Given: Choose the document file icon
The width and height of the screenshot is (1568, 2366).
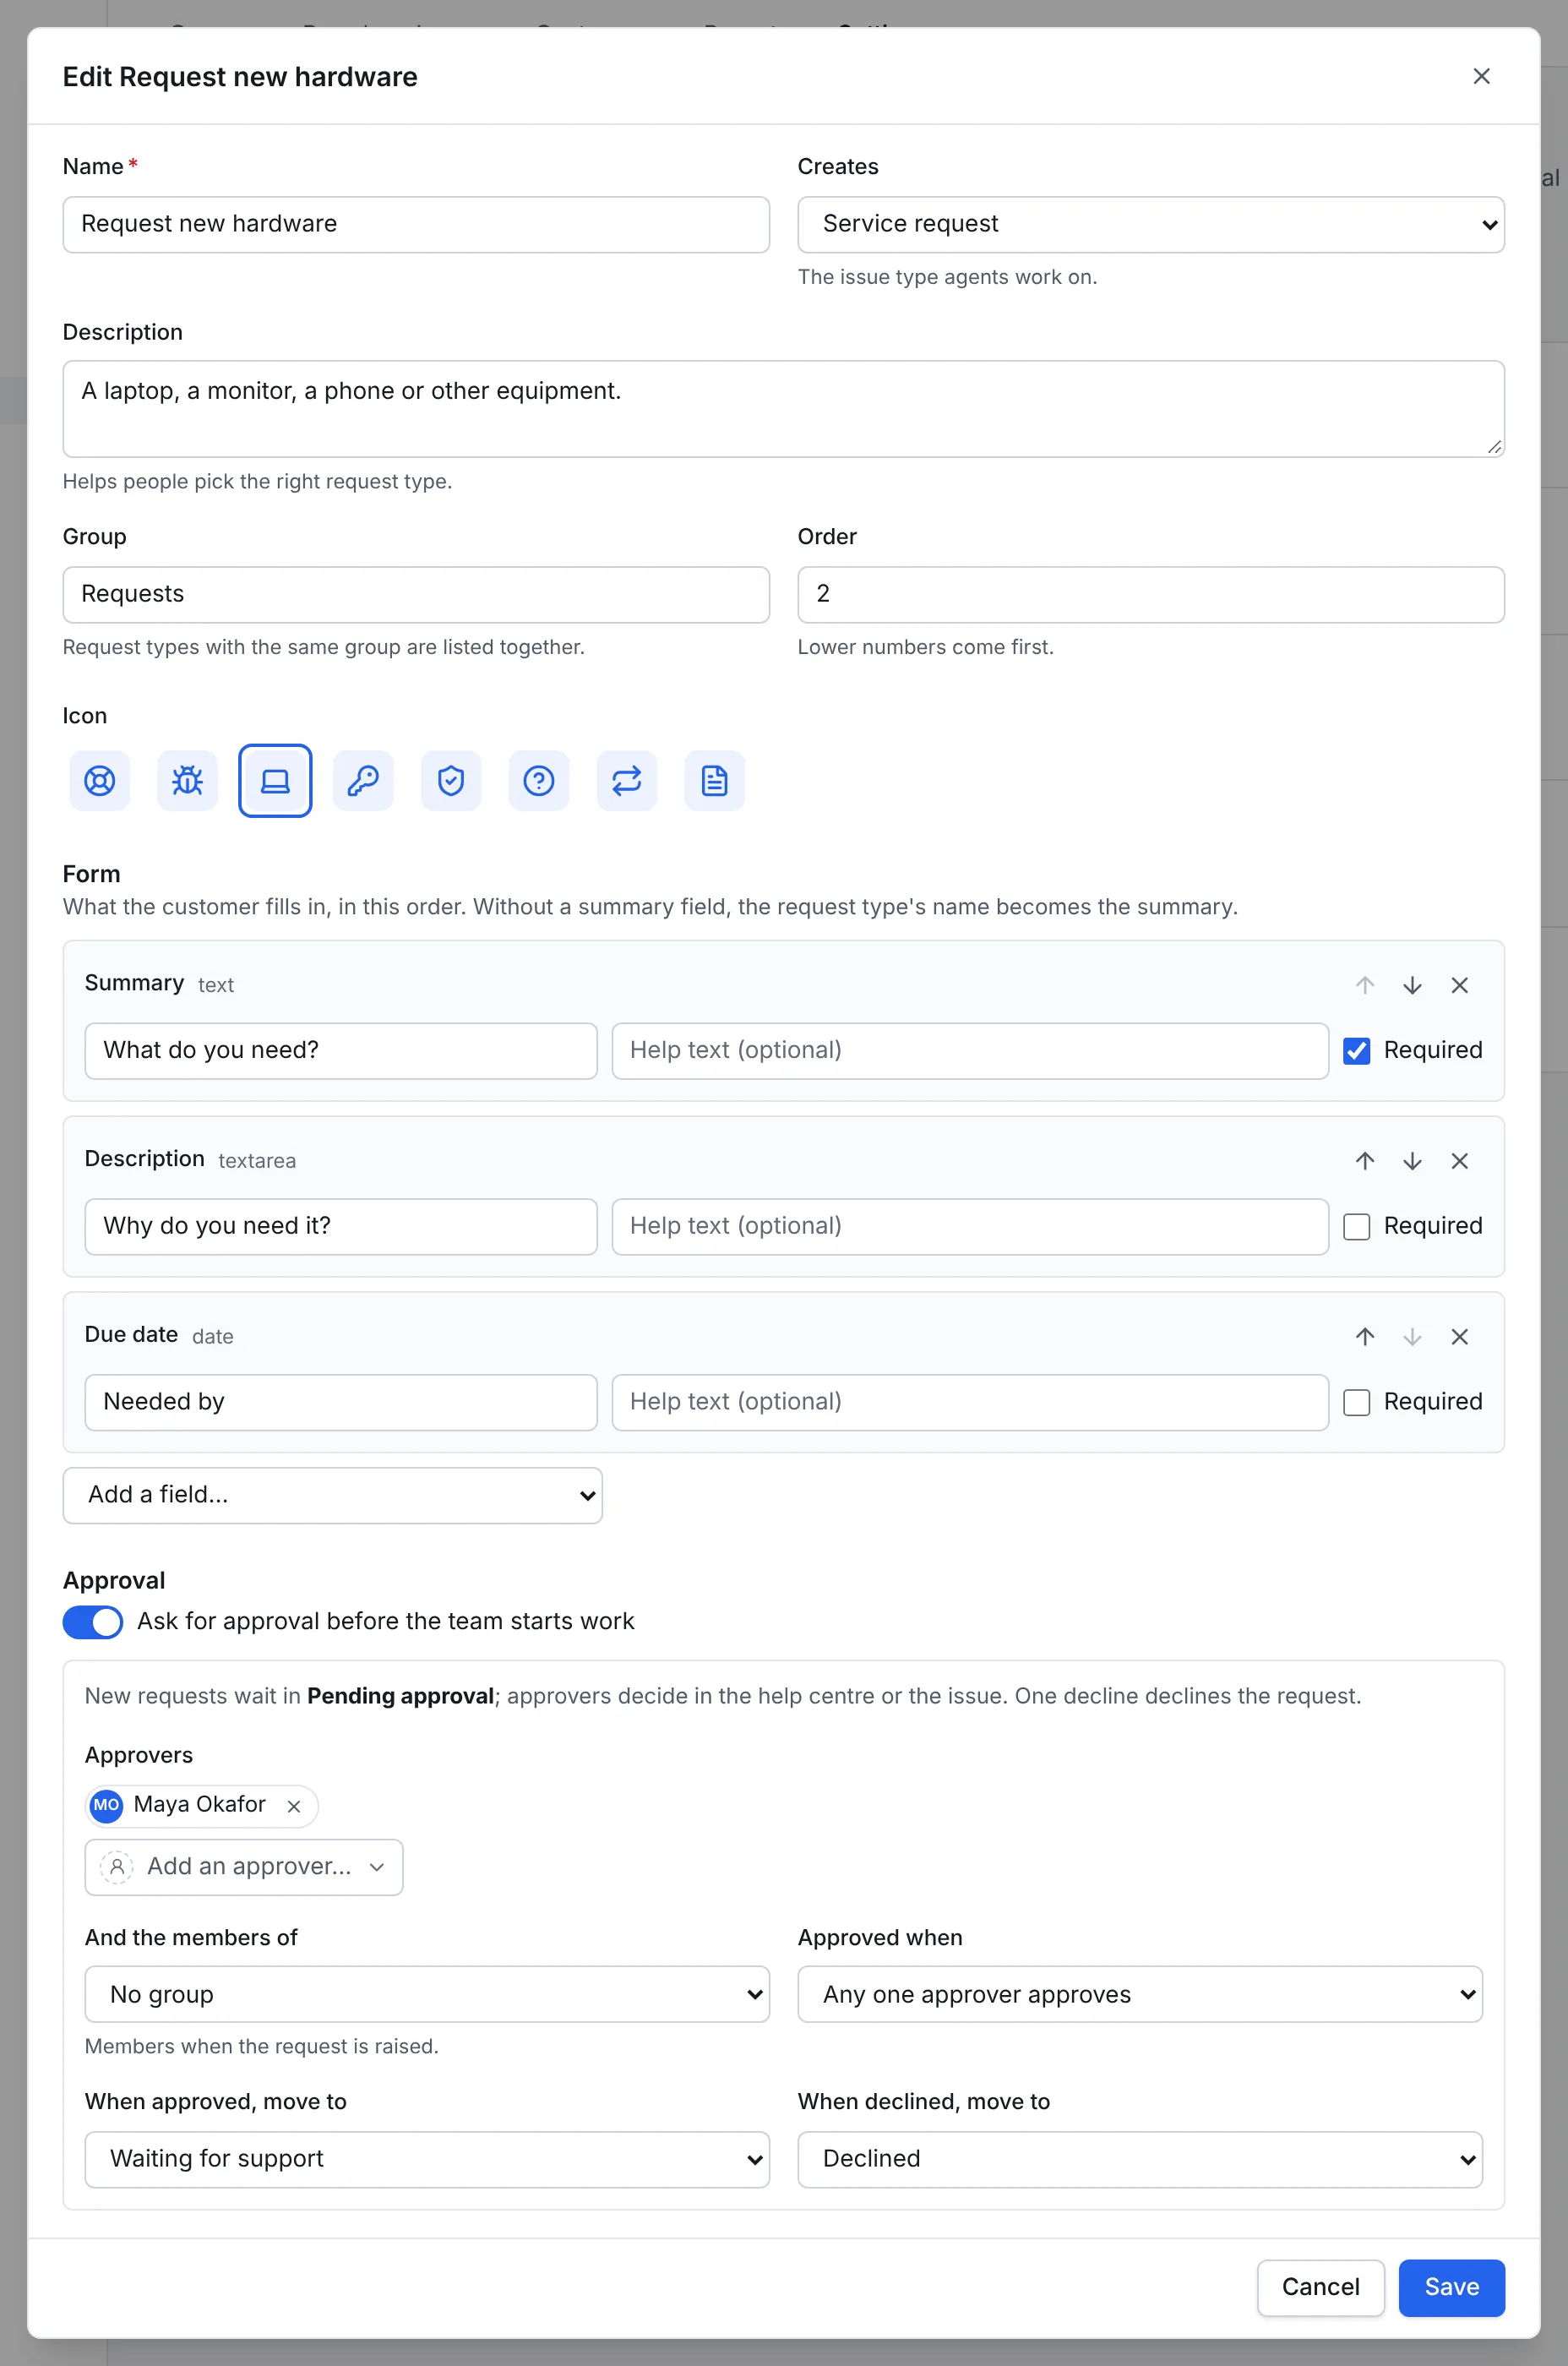Looking at the screenshot, I should point(715,781).
